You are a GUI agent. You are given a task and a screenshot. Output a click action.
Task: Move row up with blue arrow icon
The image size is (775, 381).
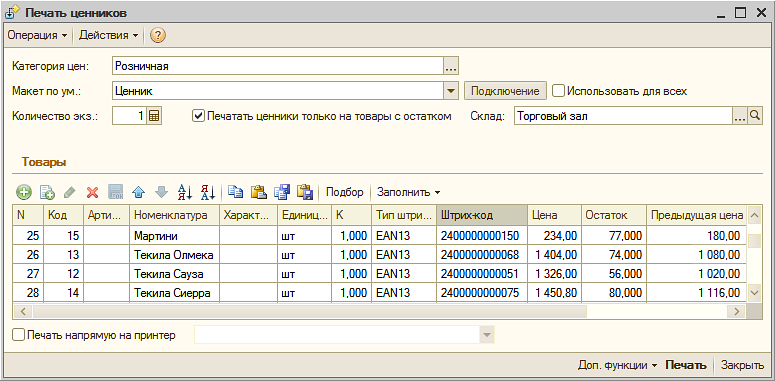click(x=139, y=192)
